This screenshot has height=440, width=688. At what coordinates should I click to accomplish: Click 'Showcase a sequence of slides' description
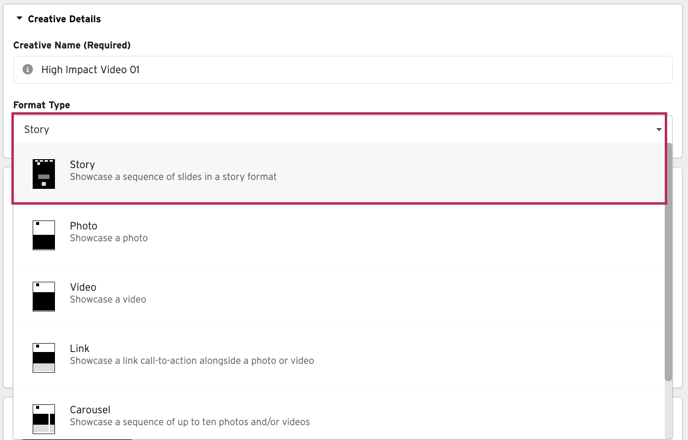point(173,177)
